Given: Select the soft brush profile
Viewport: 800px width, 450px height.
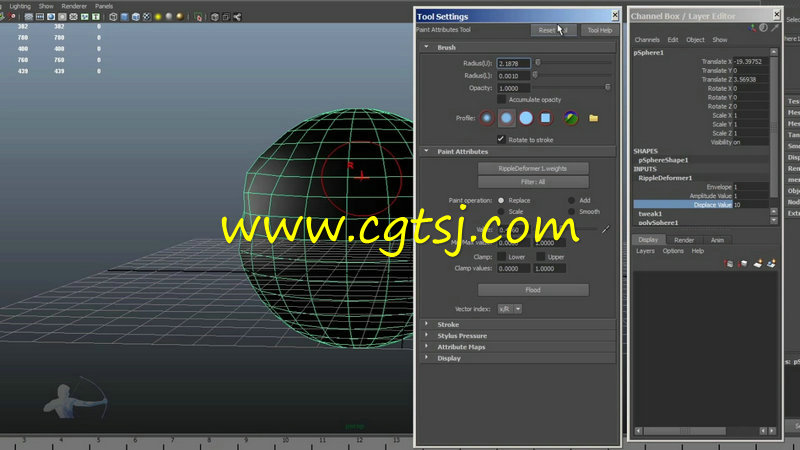Looking at the screenshot, I should click(x=506, y=118).
